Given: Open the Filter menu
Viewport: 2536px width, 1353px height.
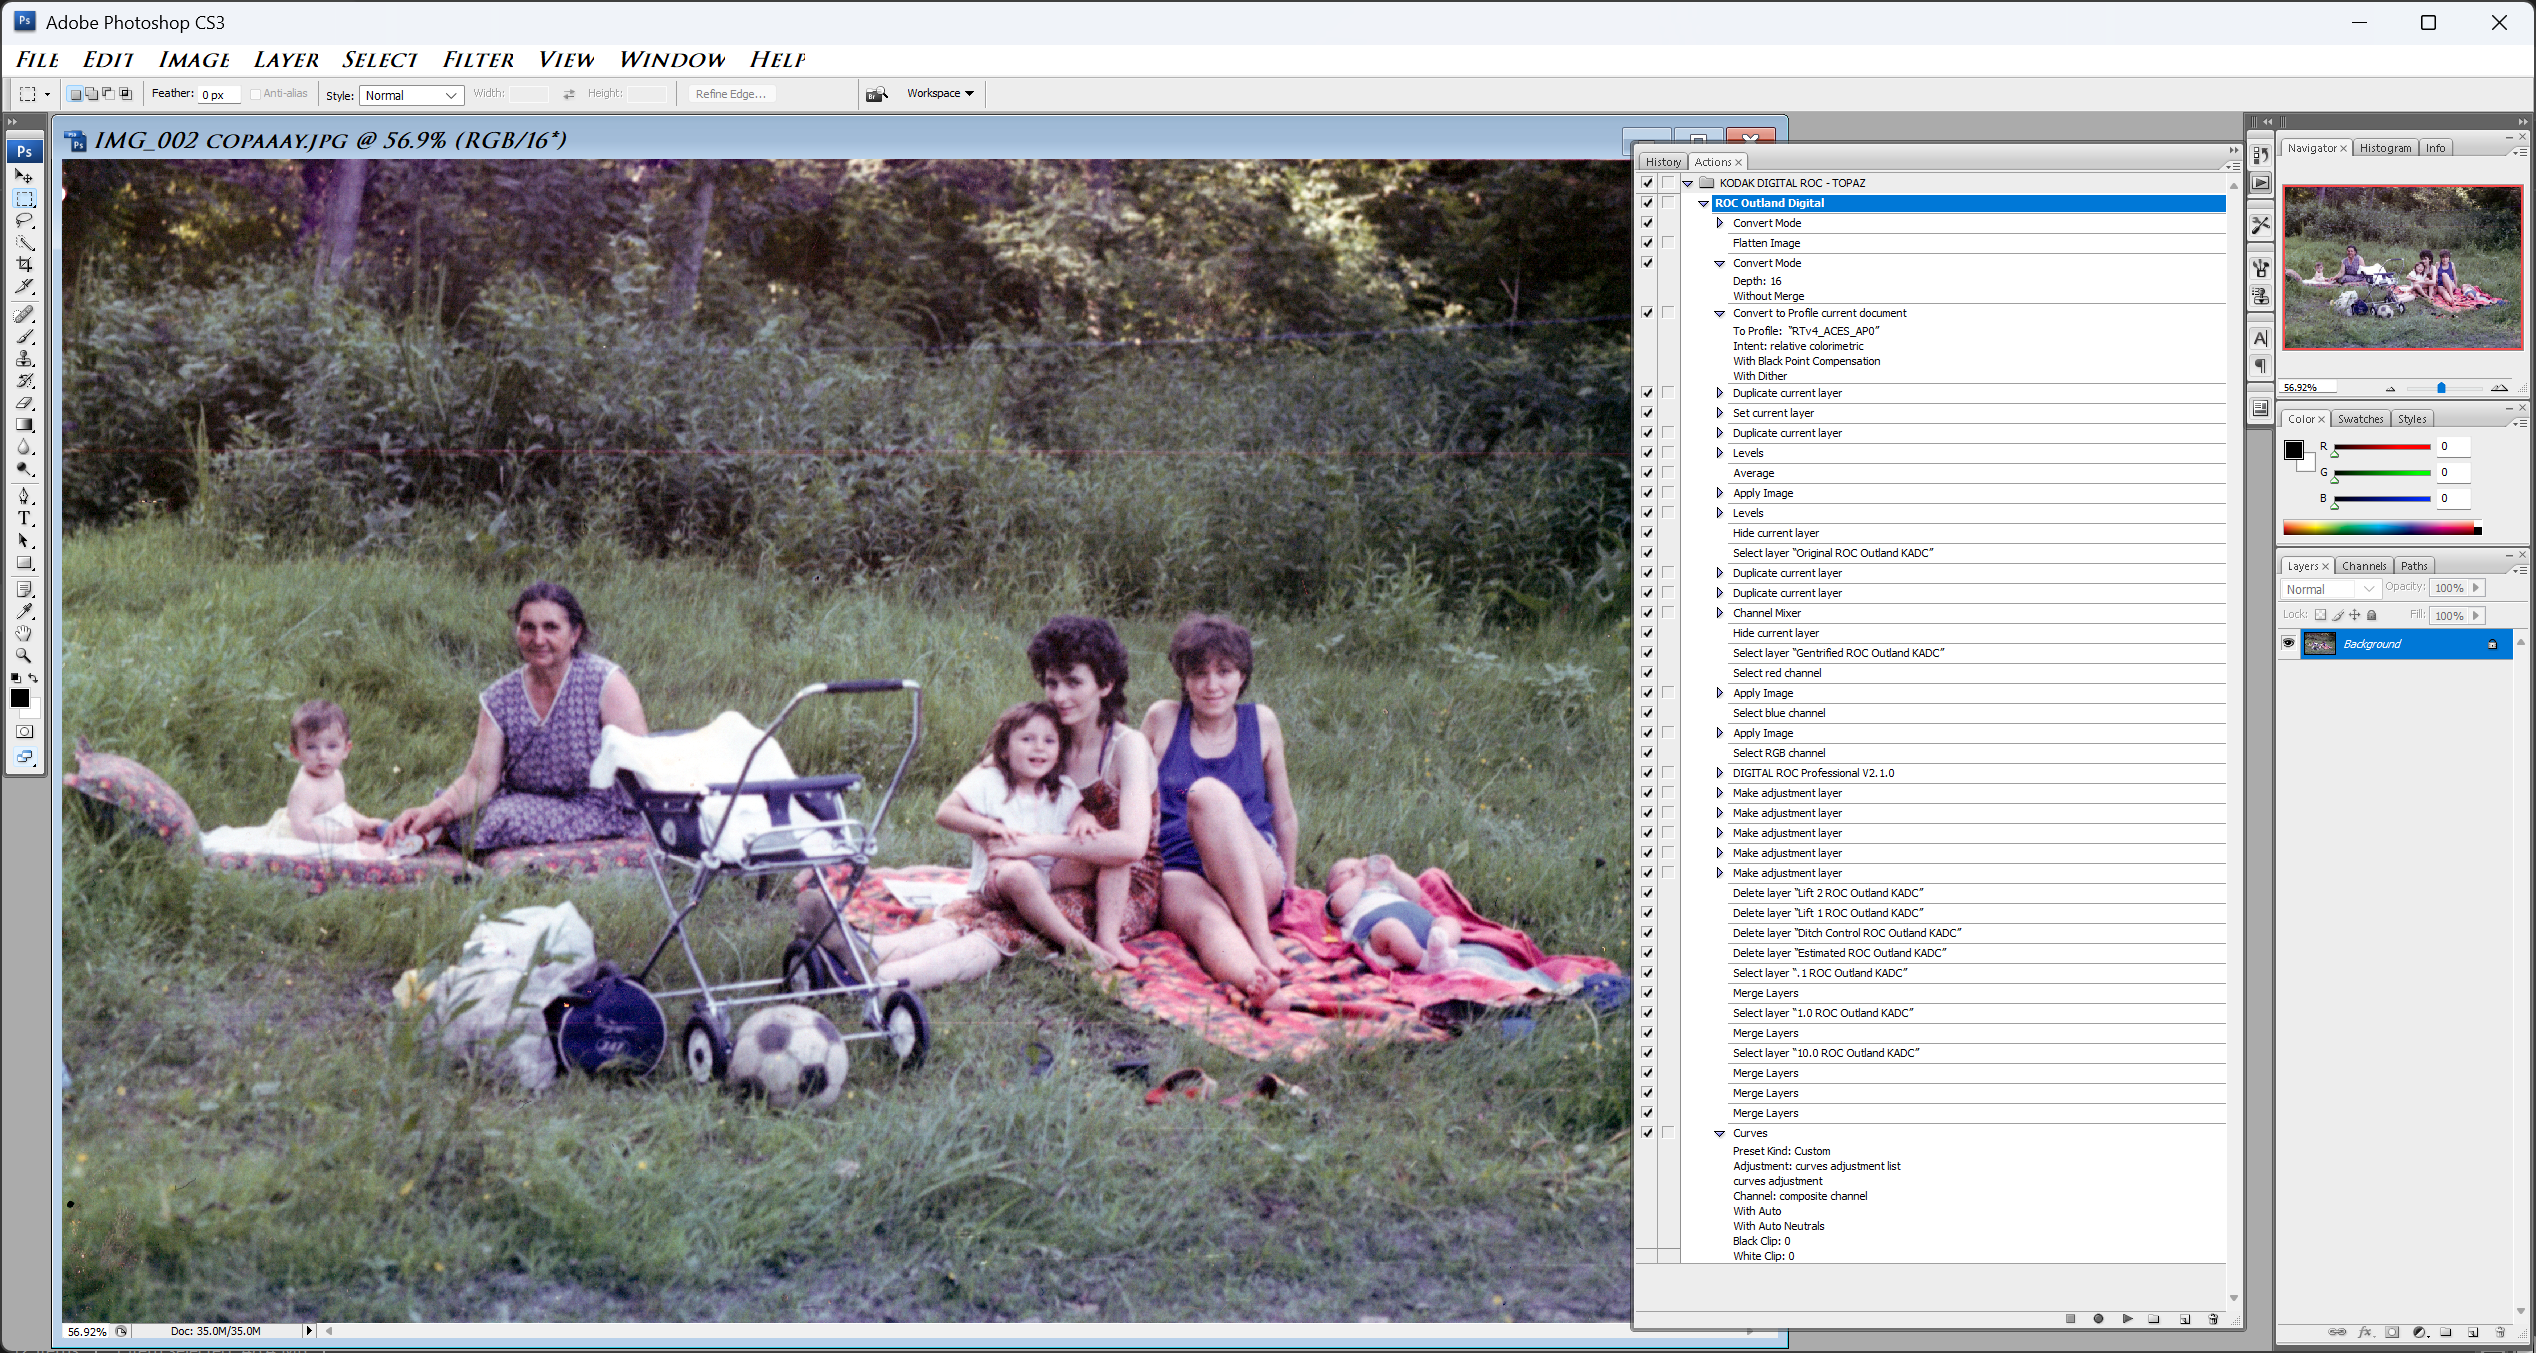Looking at the screenshot, I should (478, 60).
